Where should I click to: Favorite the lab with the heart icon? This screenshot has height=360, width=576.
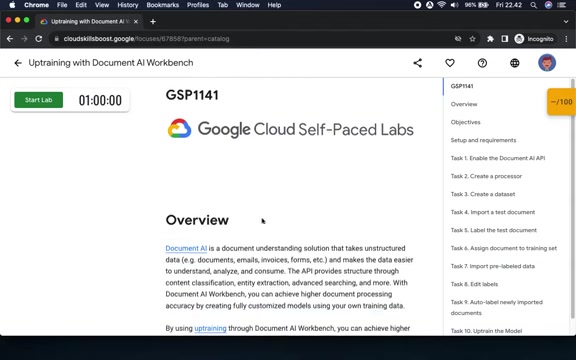[450, 63]
